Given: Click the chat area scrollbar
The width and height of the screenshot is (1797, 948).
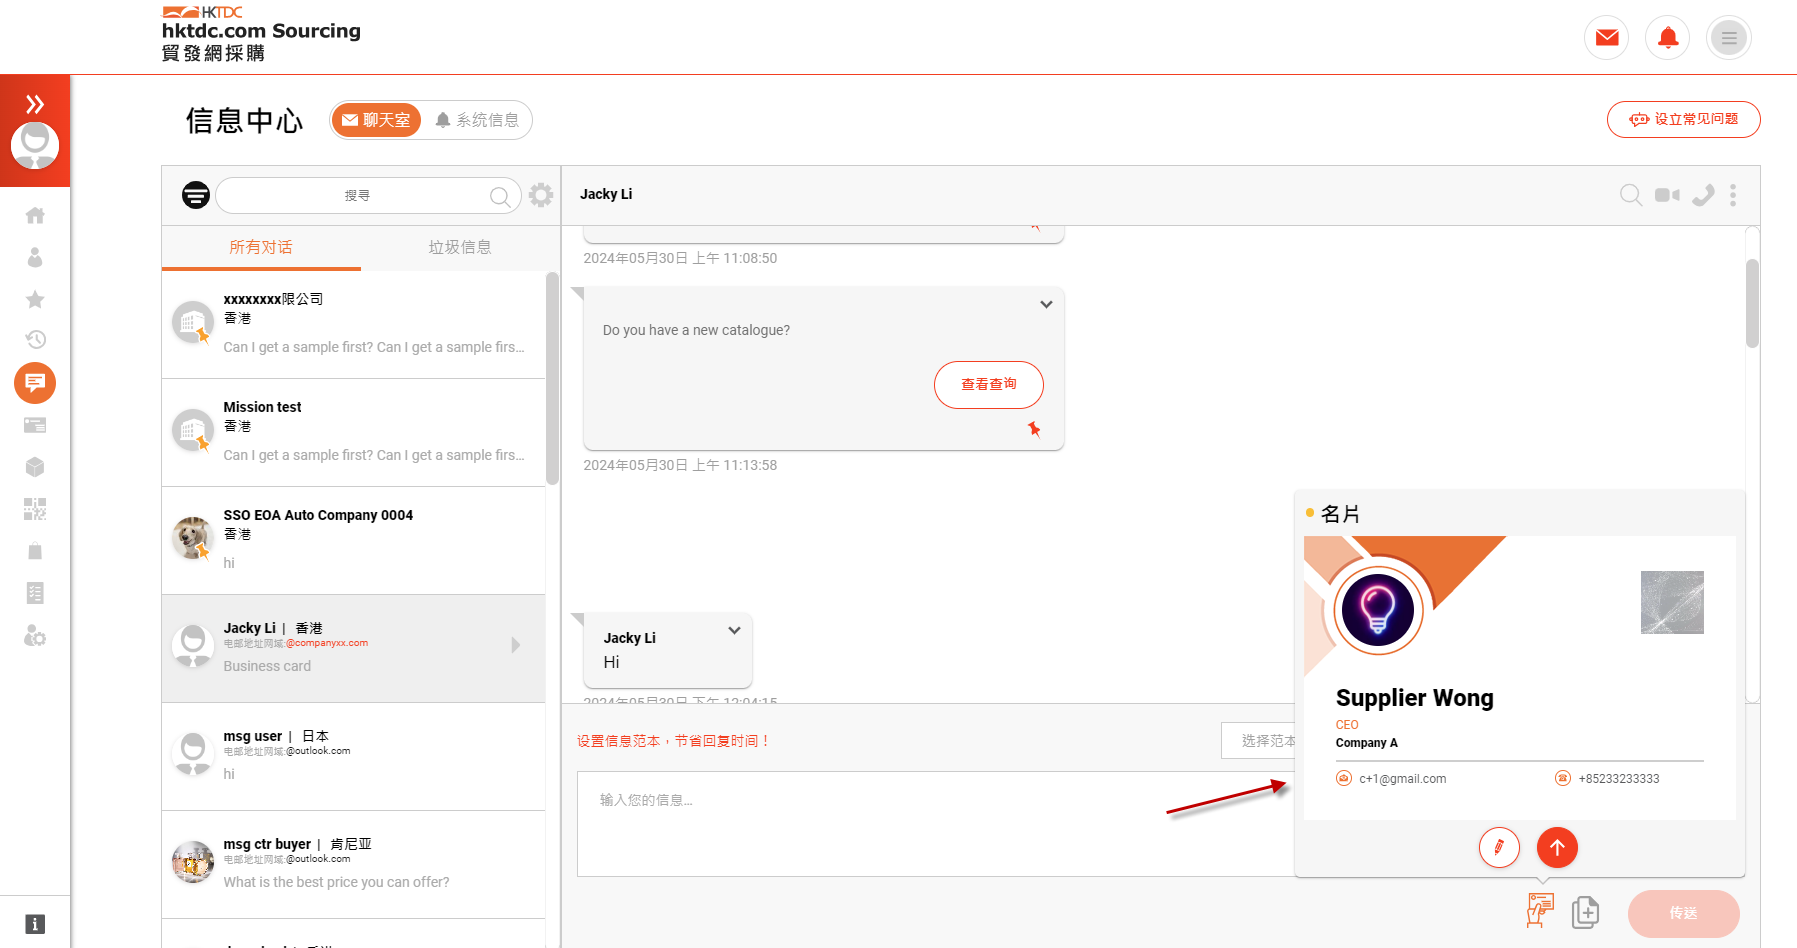Looking at the screenshot, I should [x=1752, y=304].
